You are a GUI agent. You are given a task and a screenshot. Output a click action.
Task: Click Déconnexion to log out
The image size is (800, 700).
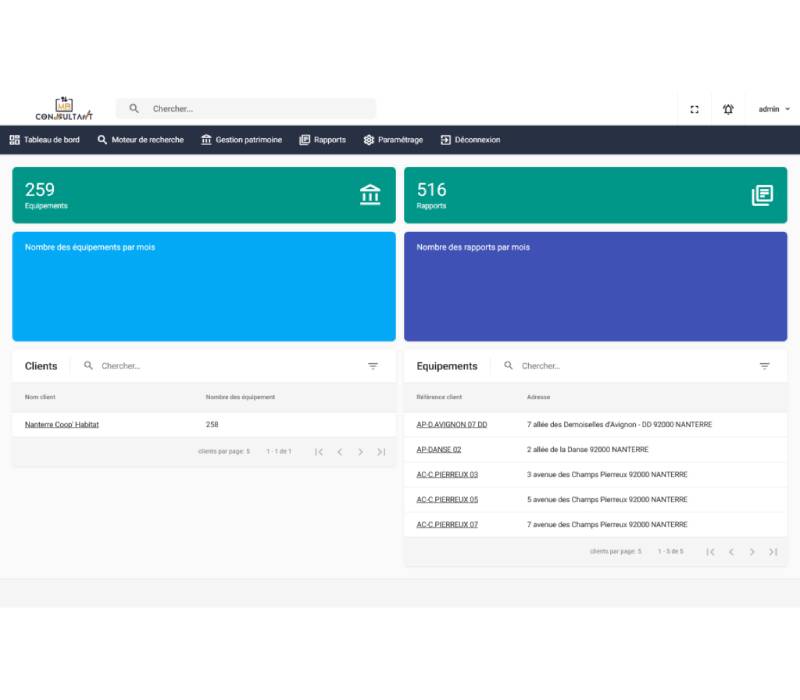[x=470, y=140]
